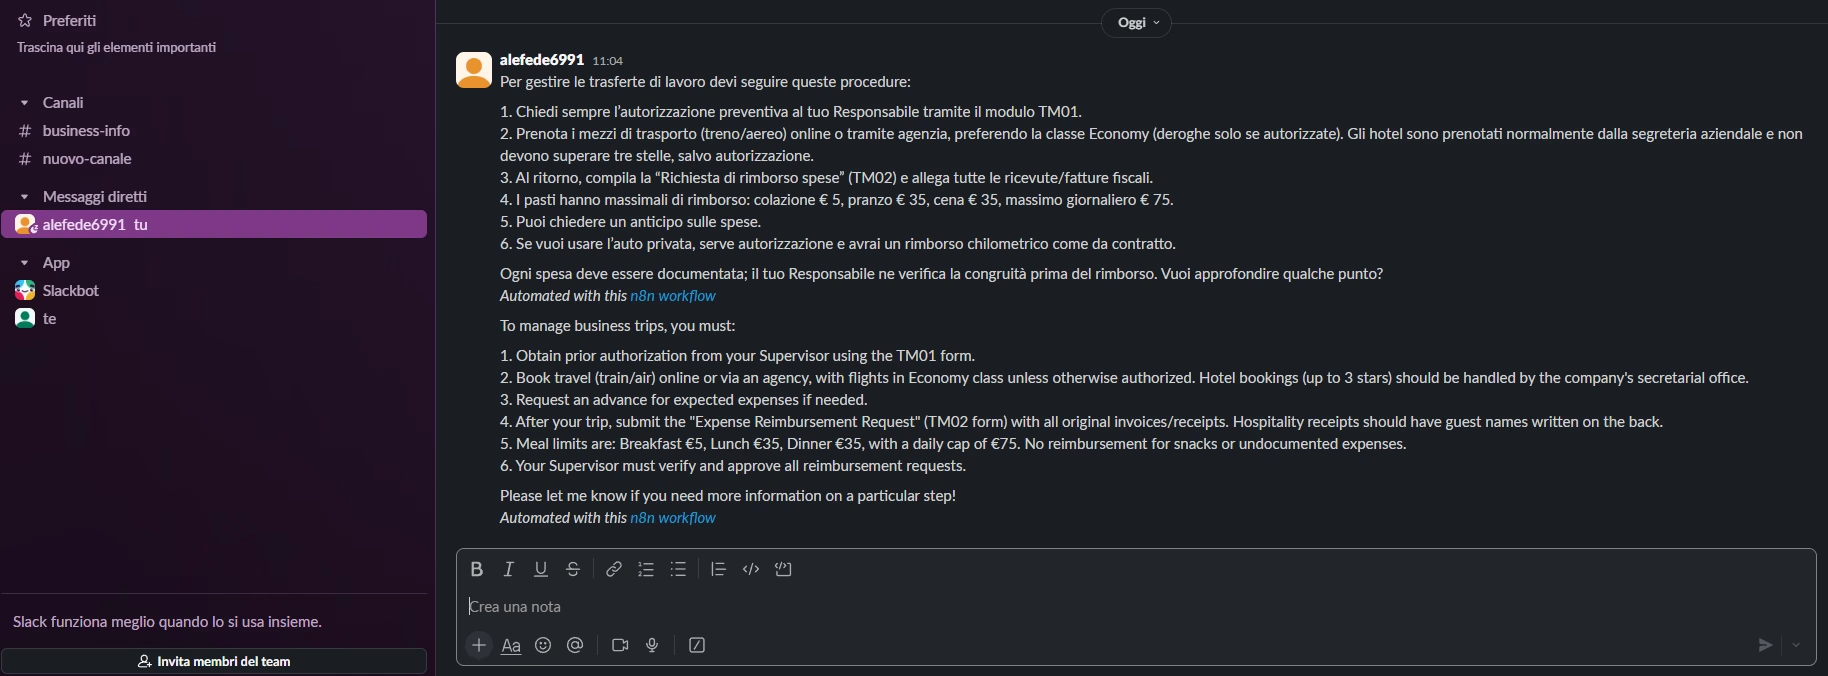Viewport: 1828px width, 676px height.
Task: Insert a link with the link icon
Action: tap(614, 569)
